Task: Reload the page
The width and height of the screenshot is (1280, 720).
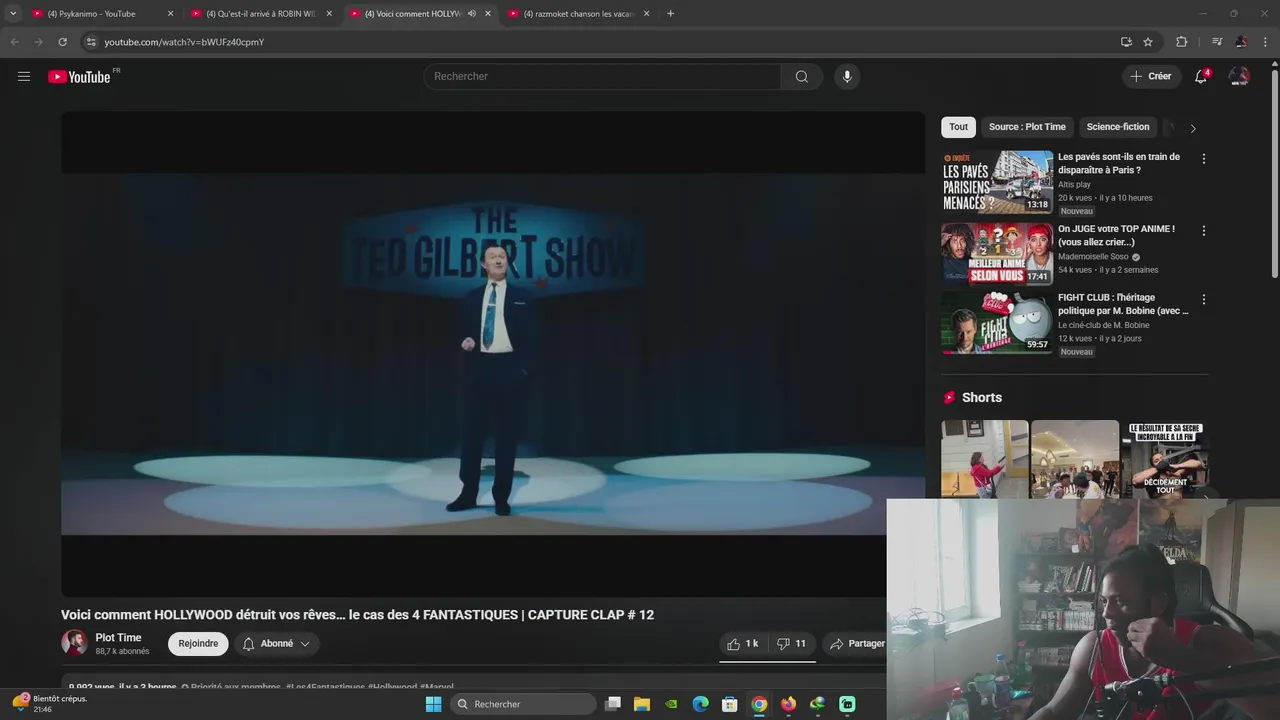Action: (x=62, y=42)
